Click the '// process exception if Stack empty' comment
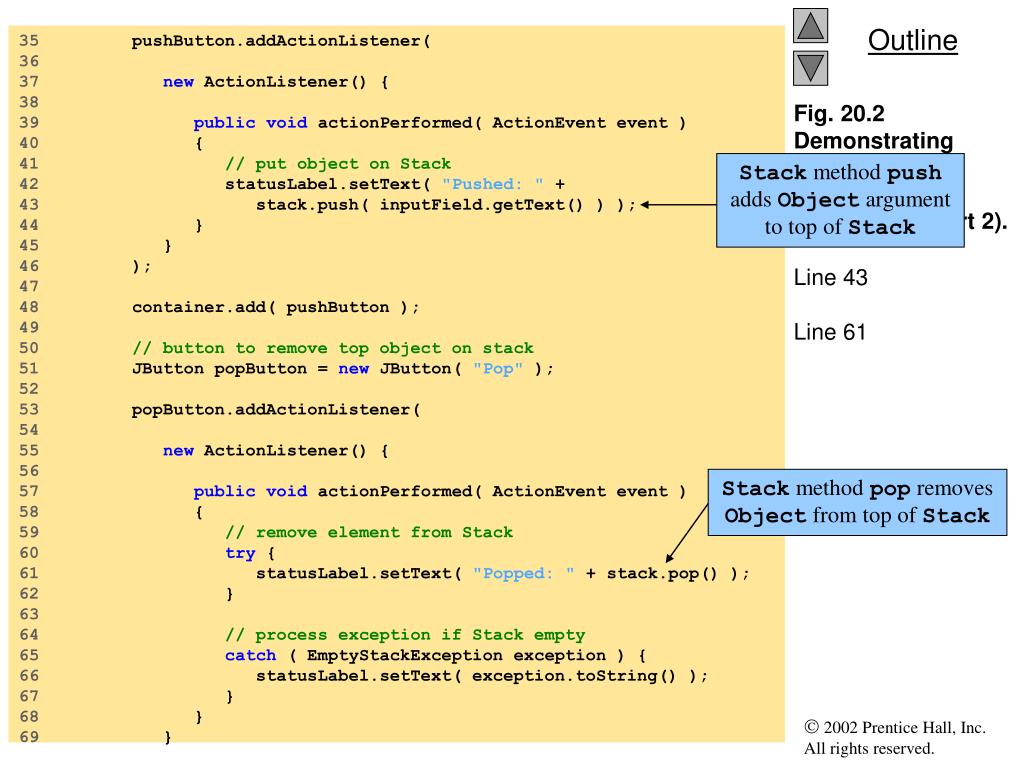1024x768 pixels. [x=405, y=635]
